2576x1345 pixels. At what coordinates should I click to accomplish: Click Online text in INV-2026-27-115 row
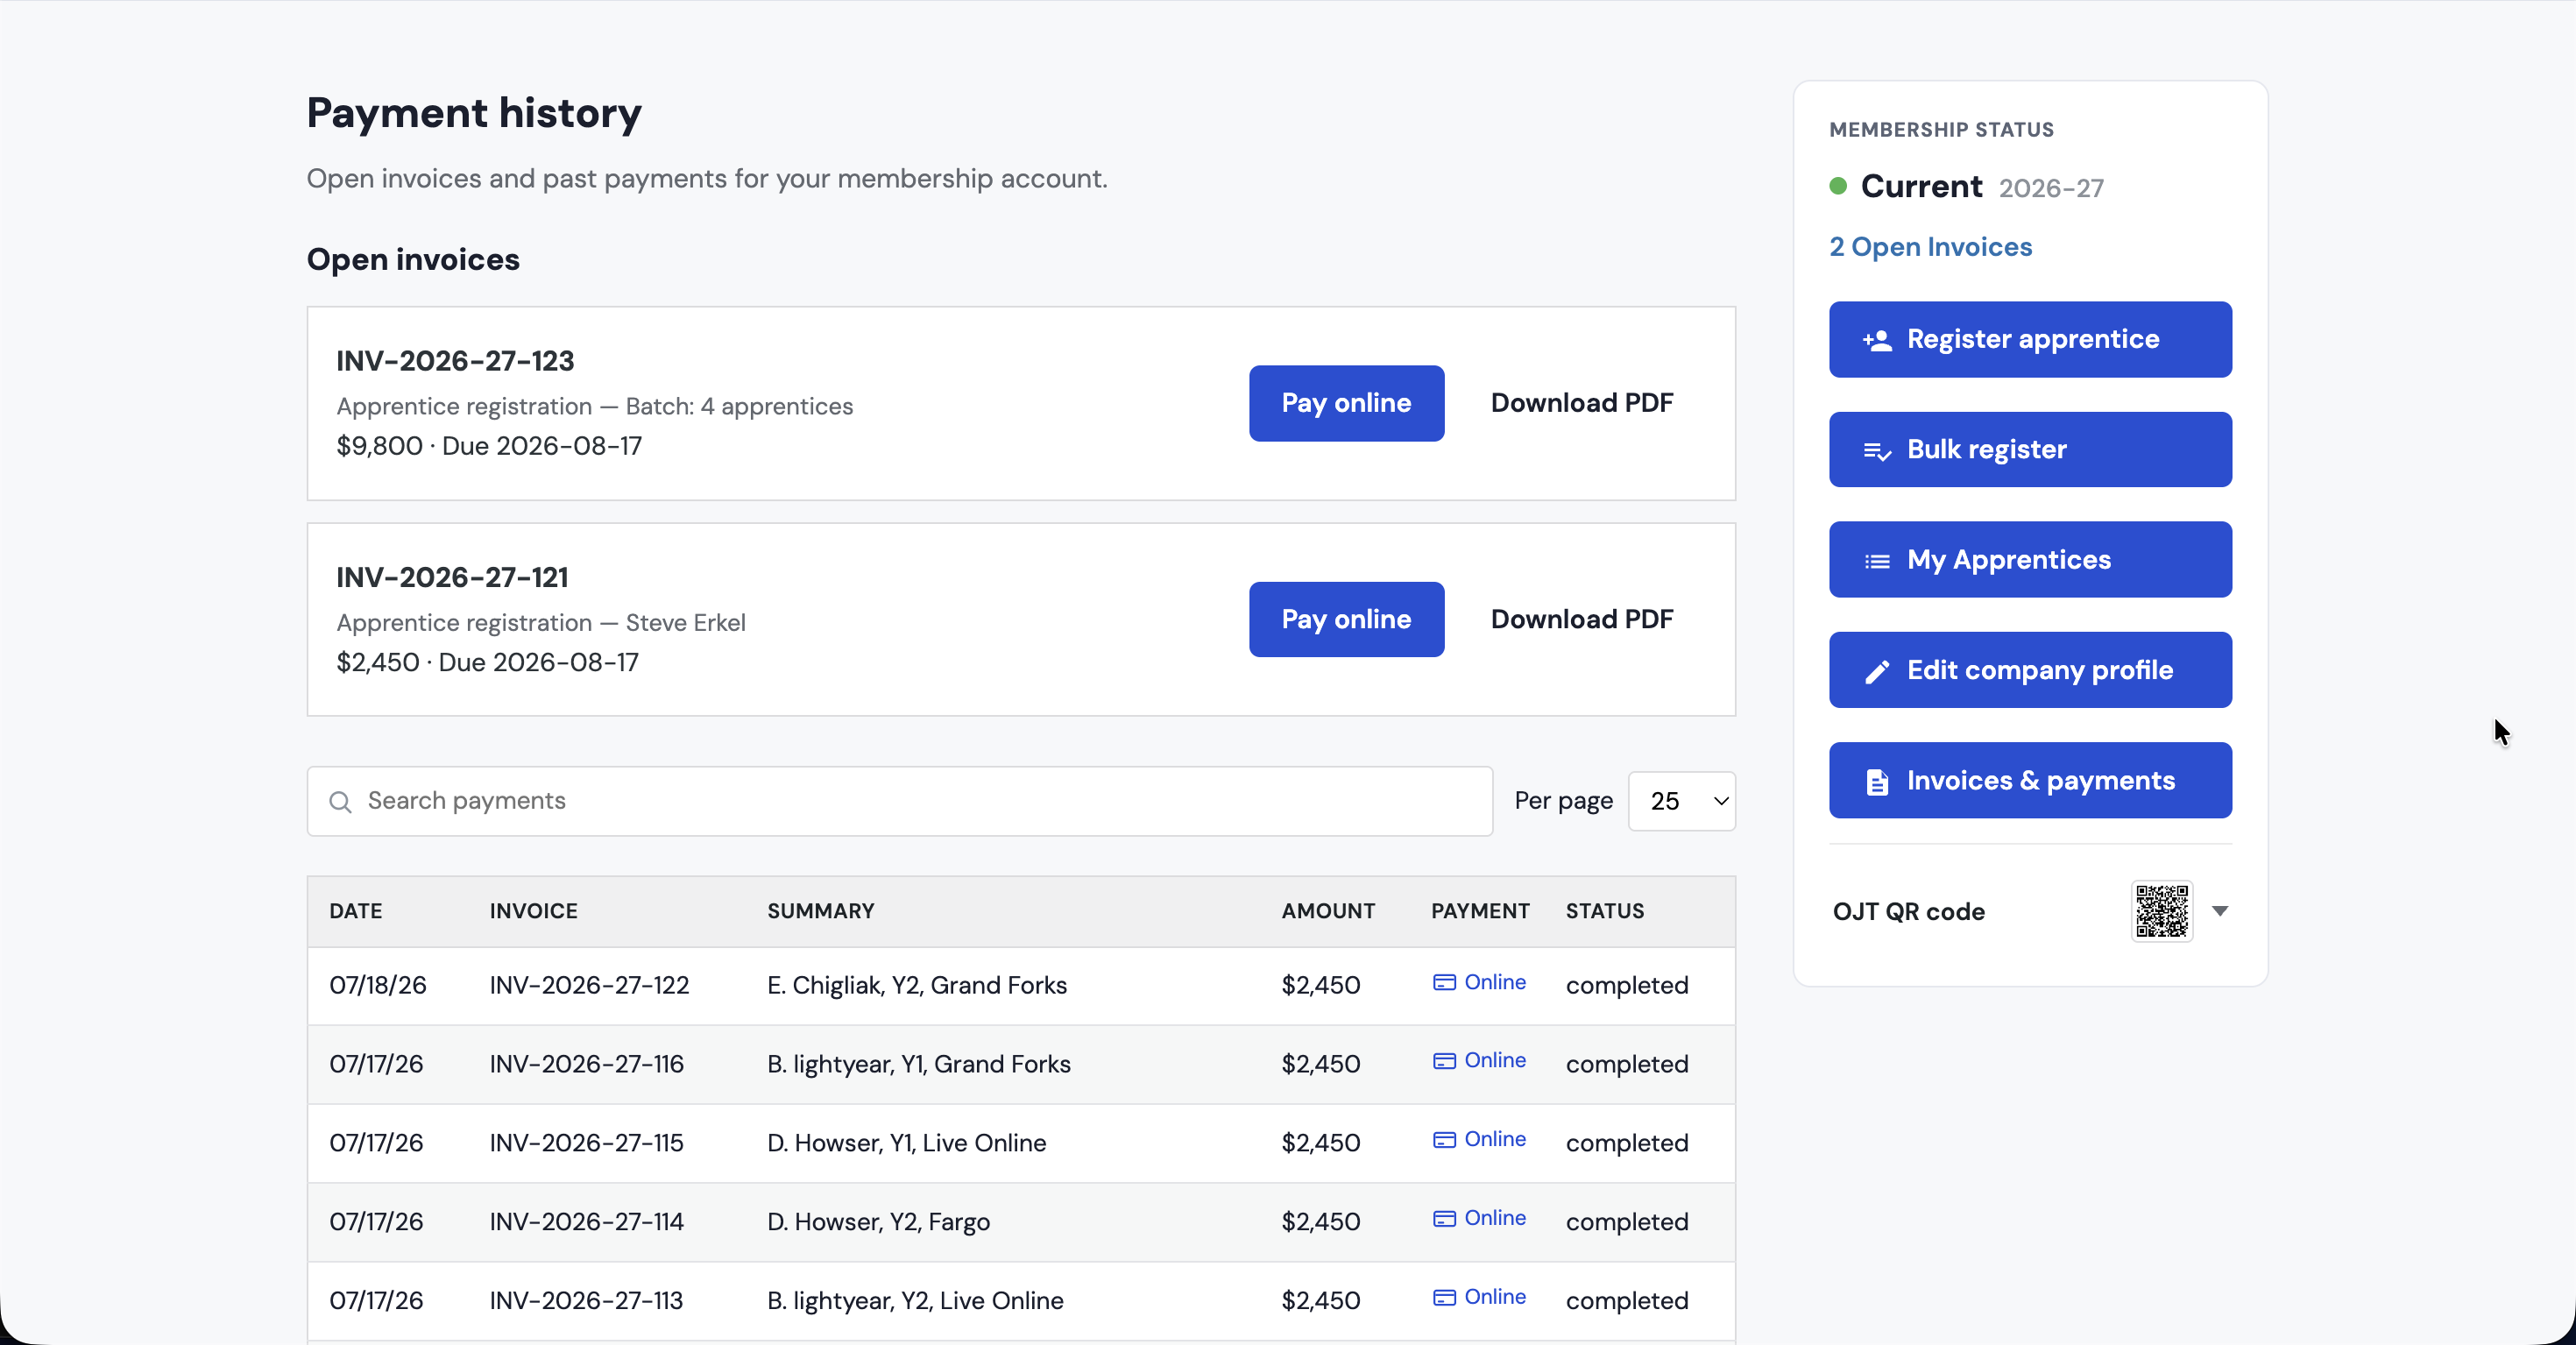click(x=1494, y=1139)
